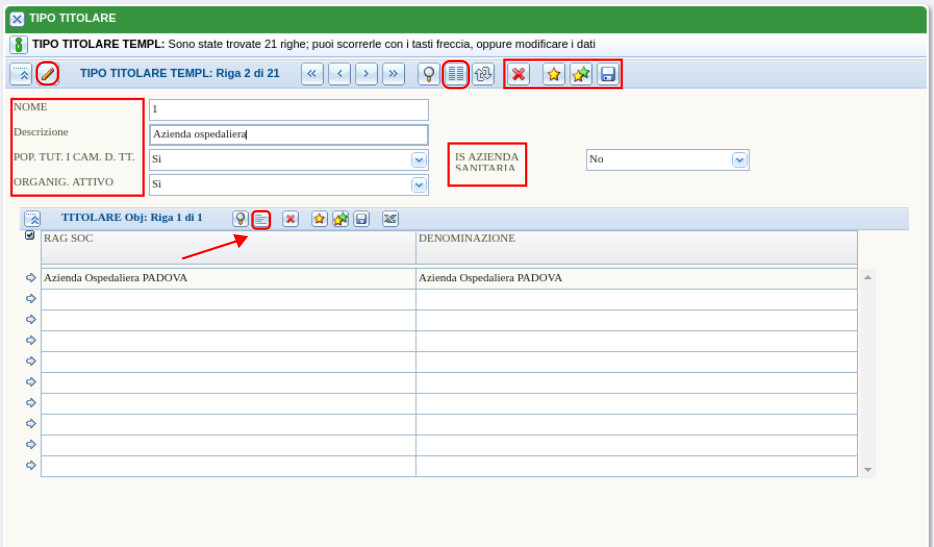Viewport: 934px width, 547px height.
Task: Open the POP. TUT. I CAM. D. TT. dropdown
Action: (419, 160)
